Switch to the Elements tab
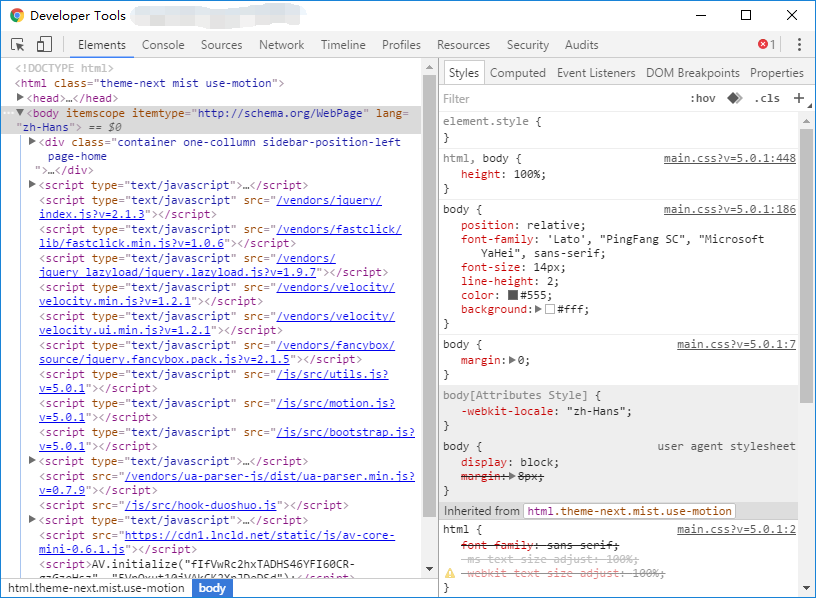816x598 pixels. 102,45
